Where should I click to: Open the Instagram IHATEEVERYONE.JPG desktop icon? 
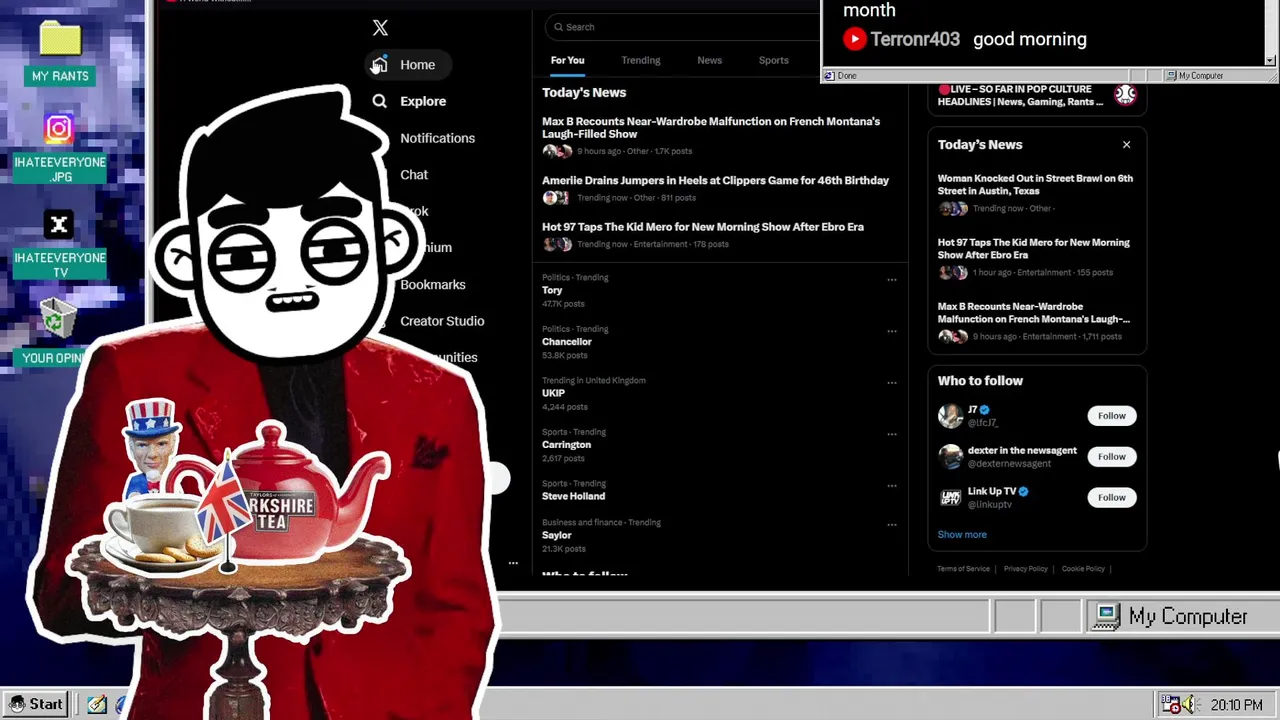pos(59,147)
